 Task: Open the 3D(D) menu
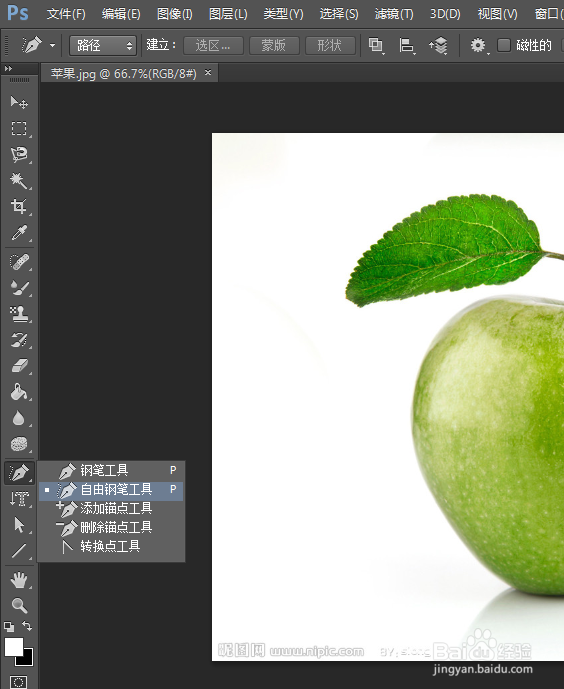coord(445,14)
